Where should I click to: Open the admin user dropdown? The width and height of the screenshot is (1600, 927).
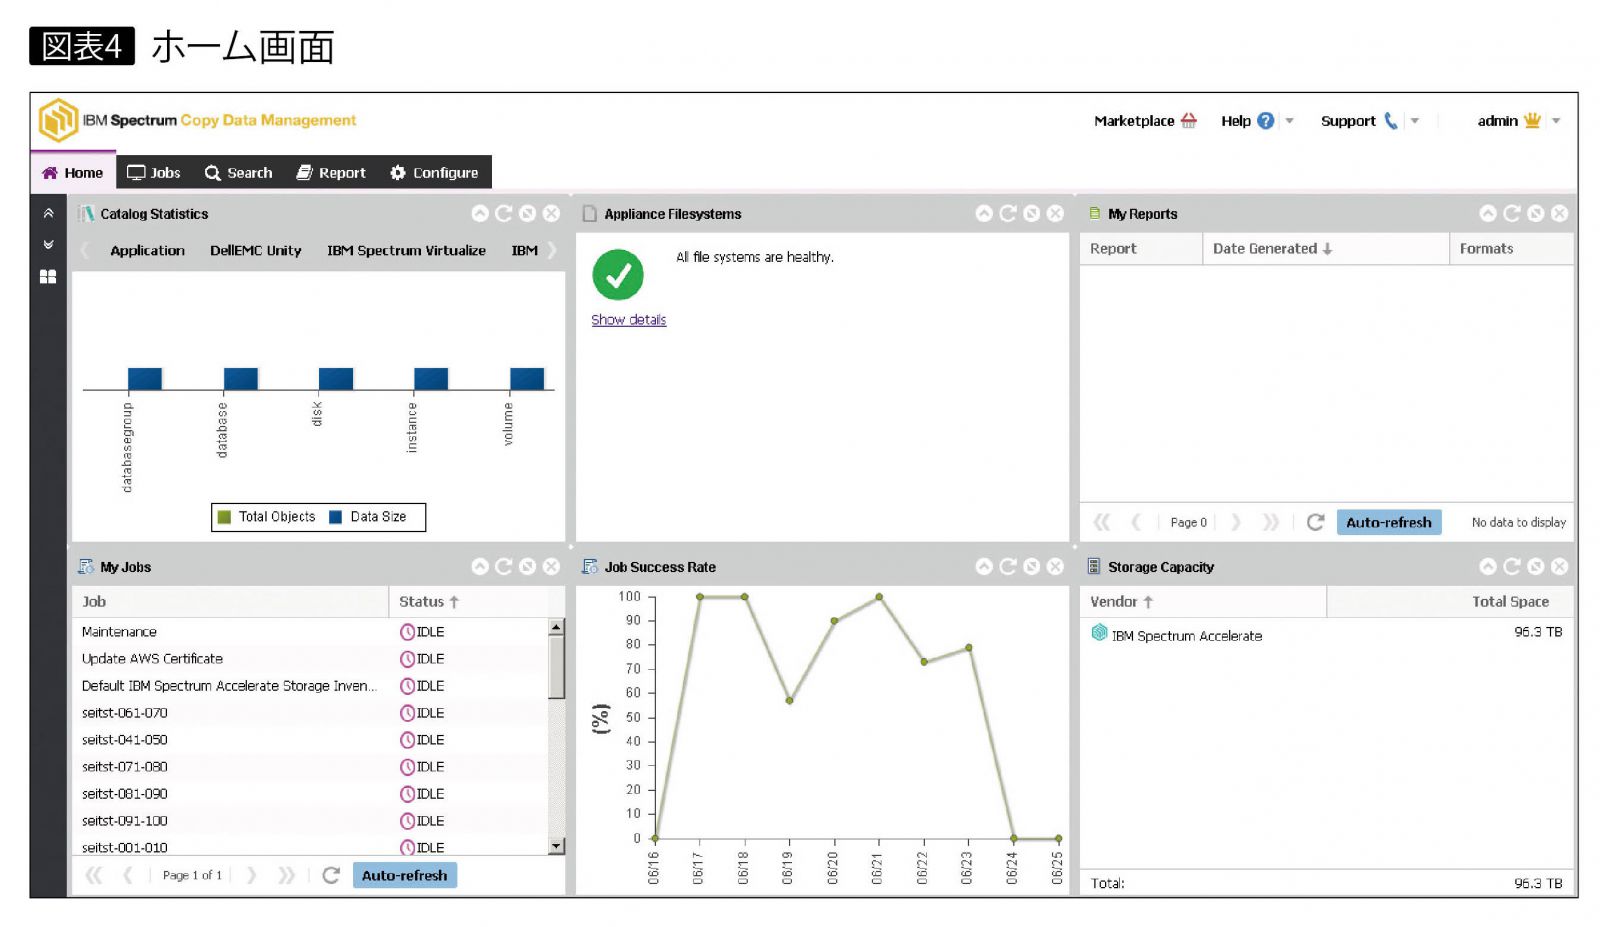[x=1556, y=121]
